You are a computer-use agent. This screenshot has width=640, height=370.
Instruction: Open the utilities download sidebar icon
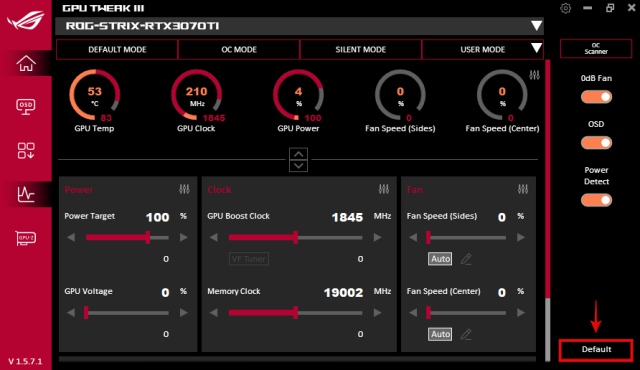[x=26, y=151]
